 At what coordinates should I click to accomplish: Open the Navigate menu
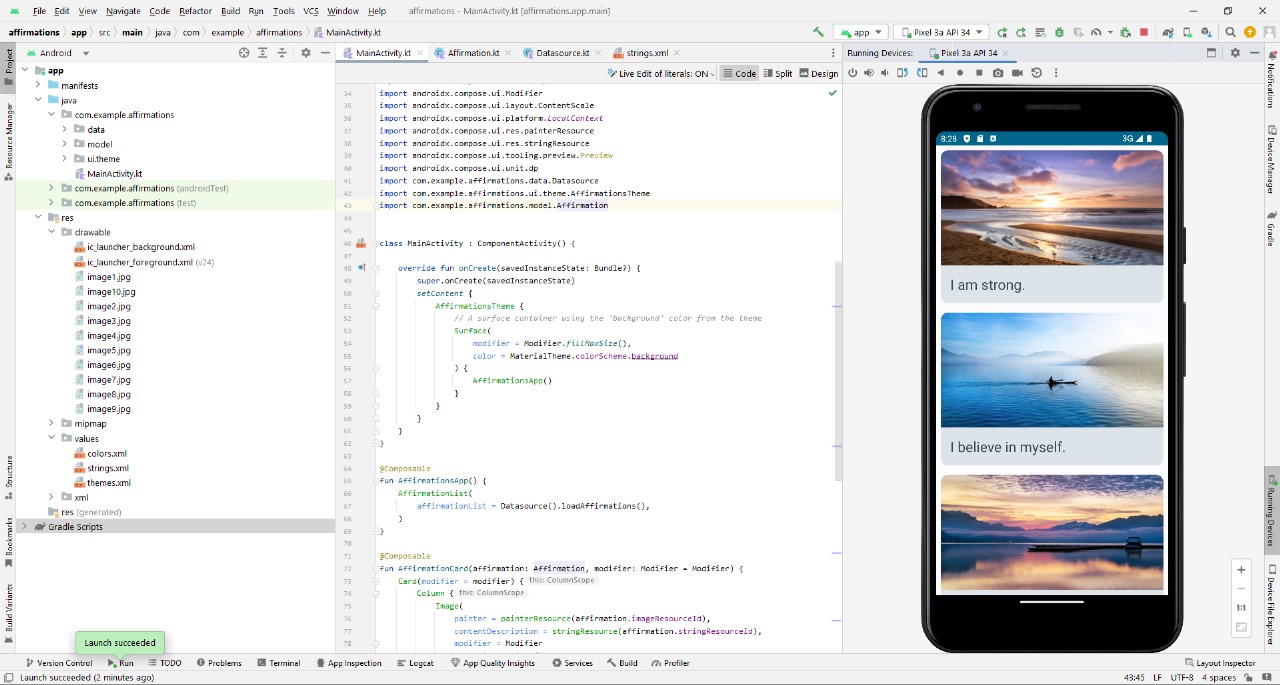(123, 11)
